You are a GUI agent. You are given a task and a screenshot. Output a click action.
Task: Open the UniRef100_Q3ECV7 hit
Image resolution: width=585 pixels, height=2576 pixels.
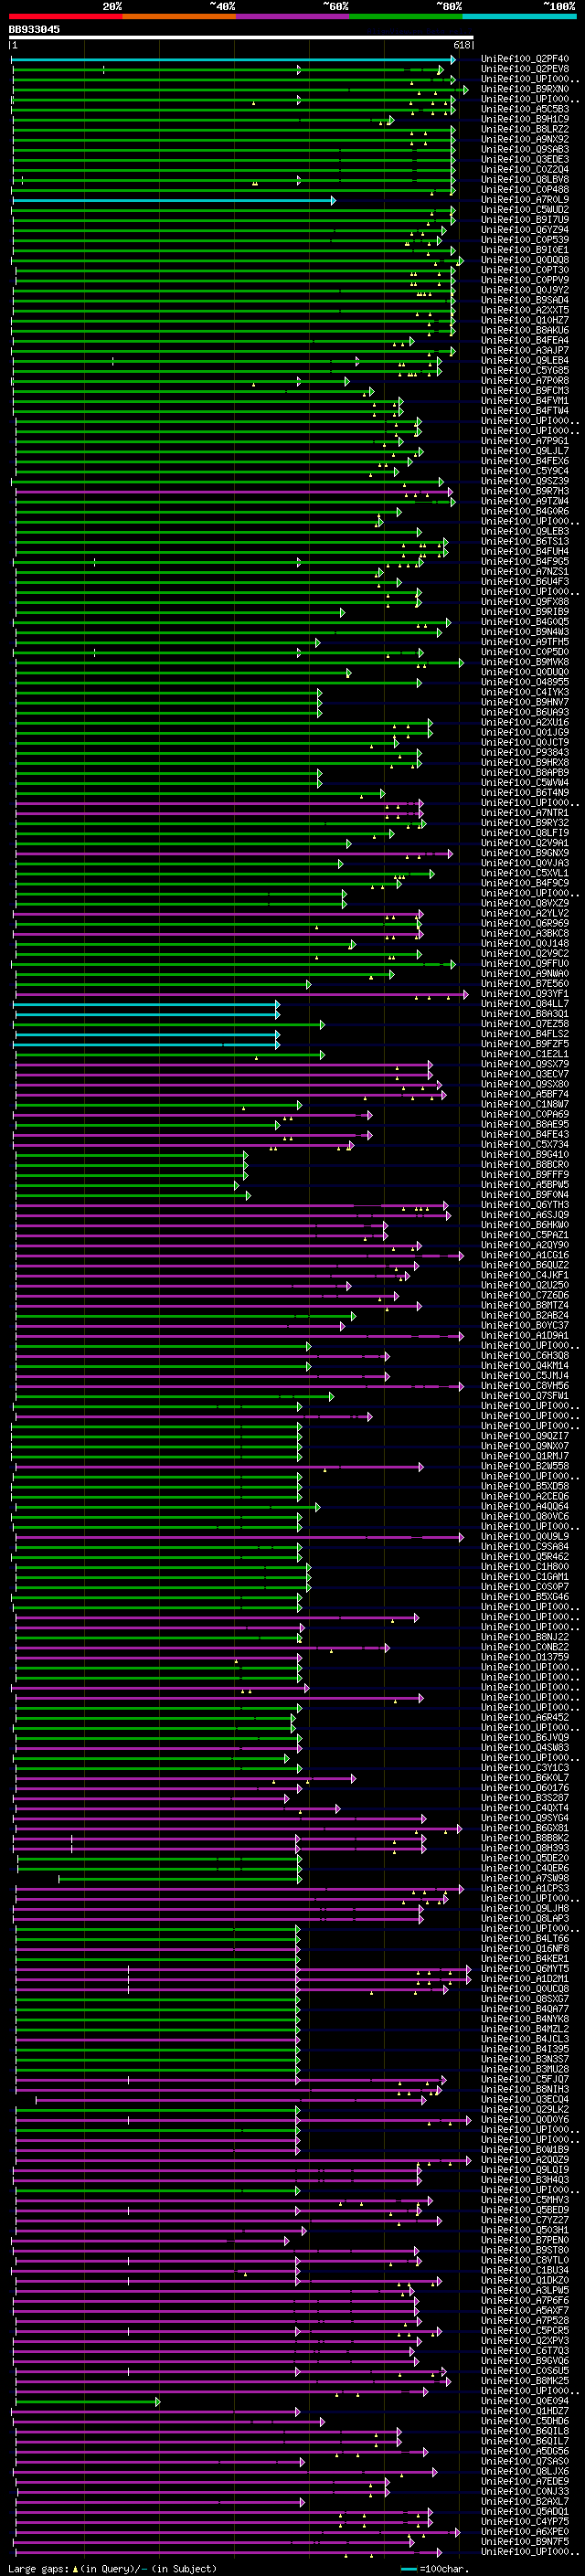(525, 1074)
